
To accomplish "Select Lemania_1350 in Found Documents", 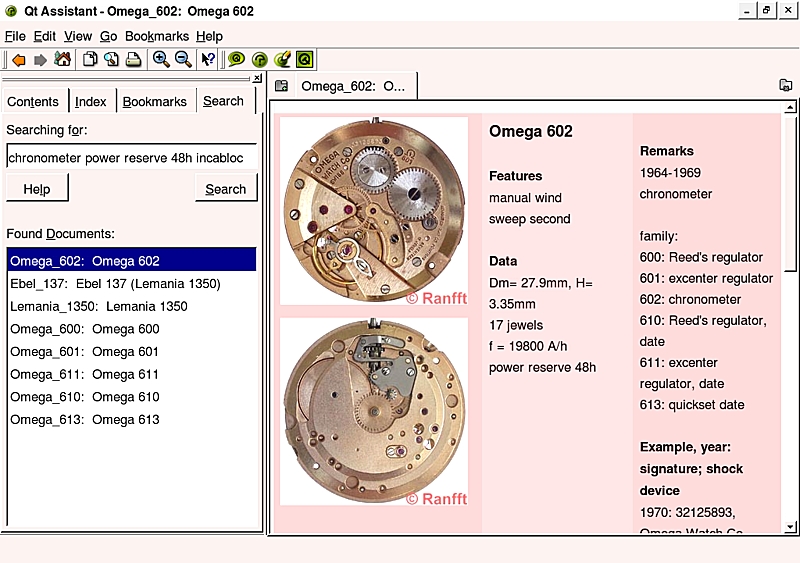I will [x=99, y=306].
